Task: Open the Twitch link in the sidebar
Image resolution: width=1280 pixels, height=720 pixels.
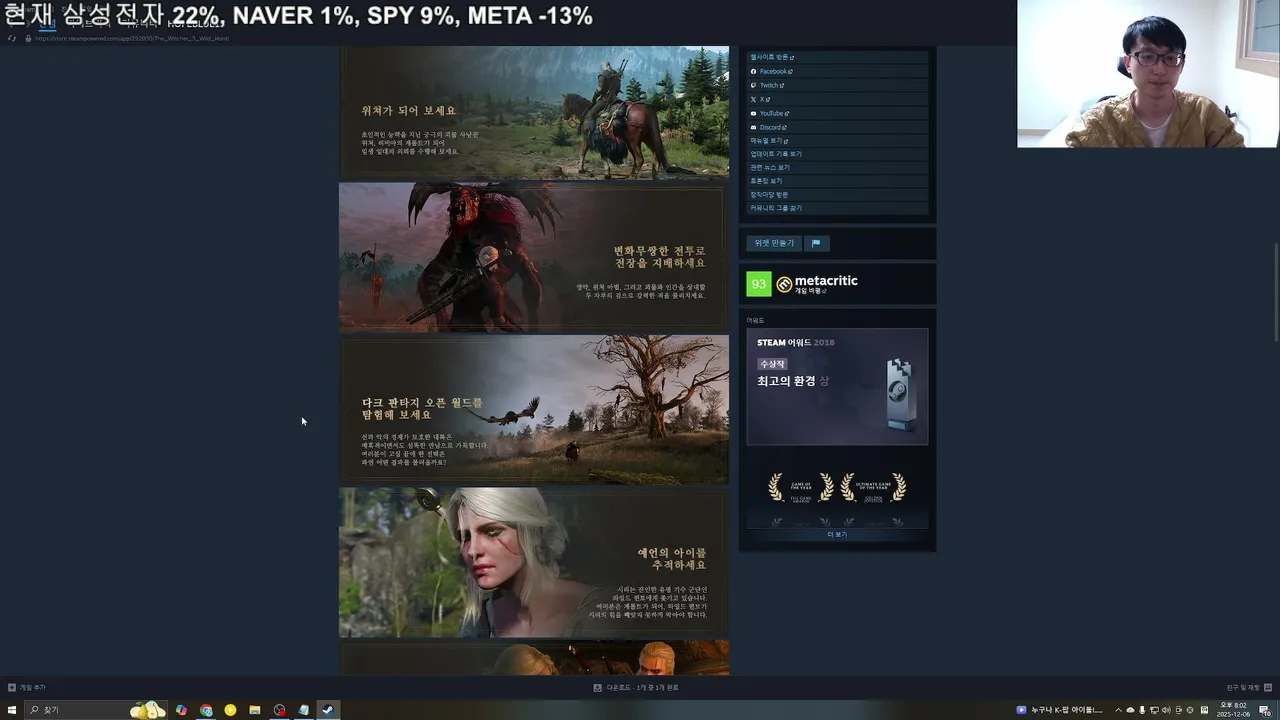Action: click(837, 85)
